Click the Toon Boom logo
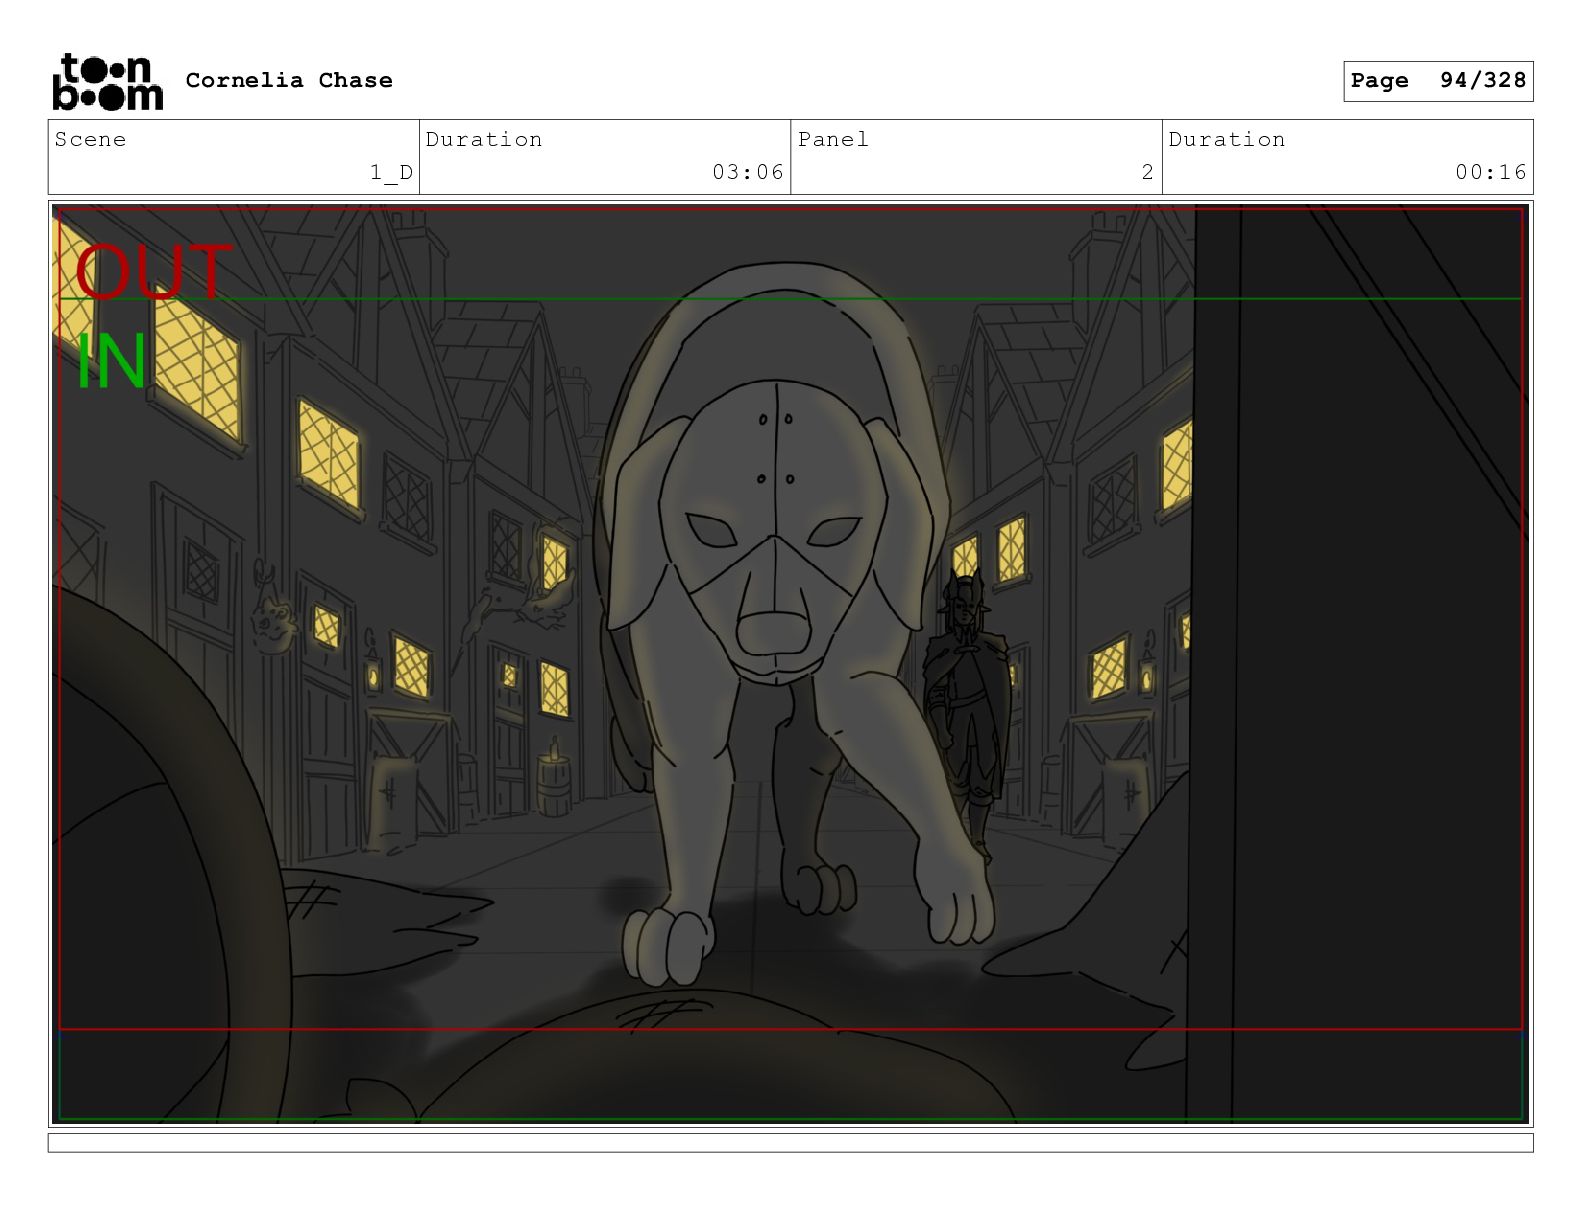This screenshot has width=1584, height=1224. (107, 81)
